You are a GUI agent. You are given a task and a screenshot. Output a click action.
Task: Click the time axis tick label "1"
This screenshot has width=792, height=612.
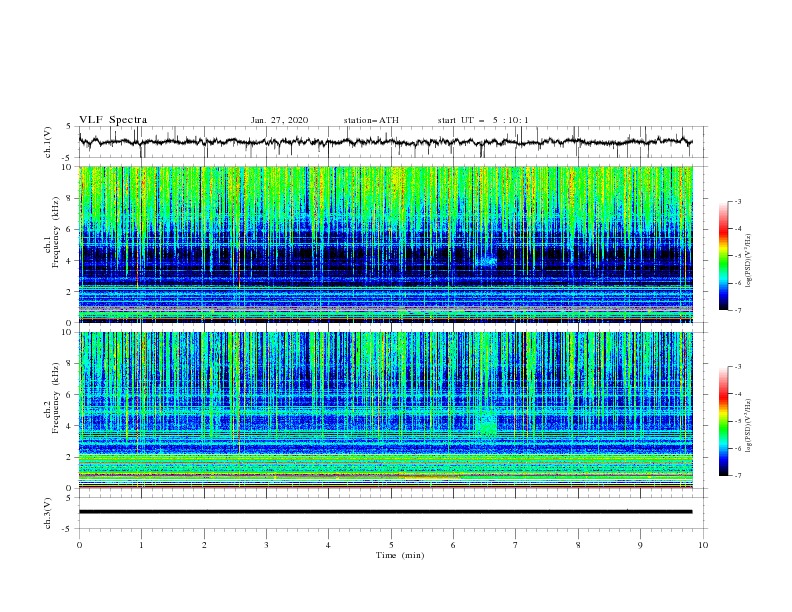coord(141,545)
